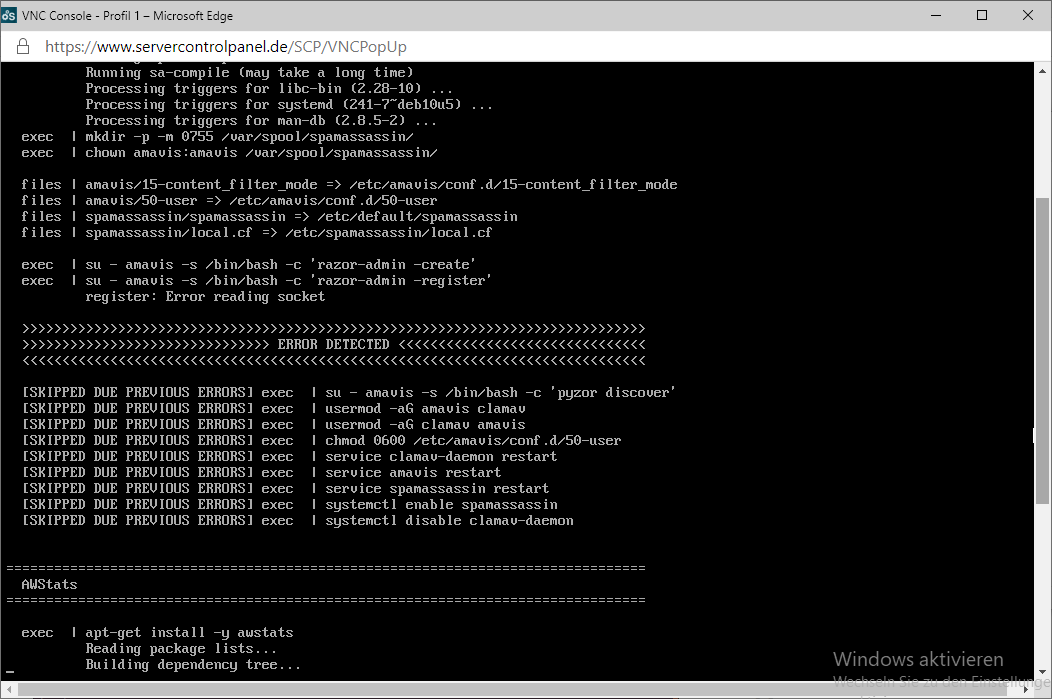Image resolution: width=1052 pixels, height=699 pixels.
Task: Click the 'register: Error reading socket' message
Action: 205,296
